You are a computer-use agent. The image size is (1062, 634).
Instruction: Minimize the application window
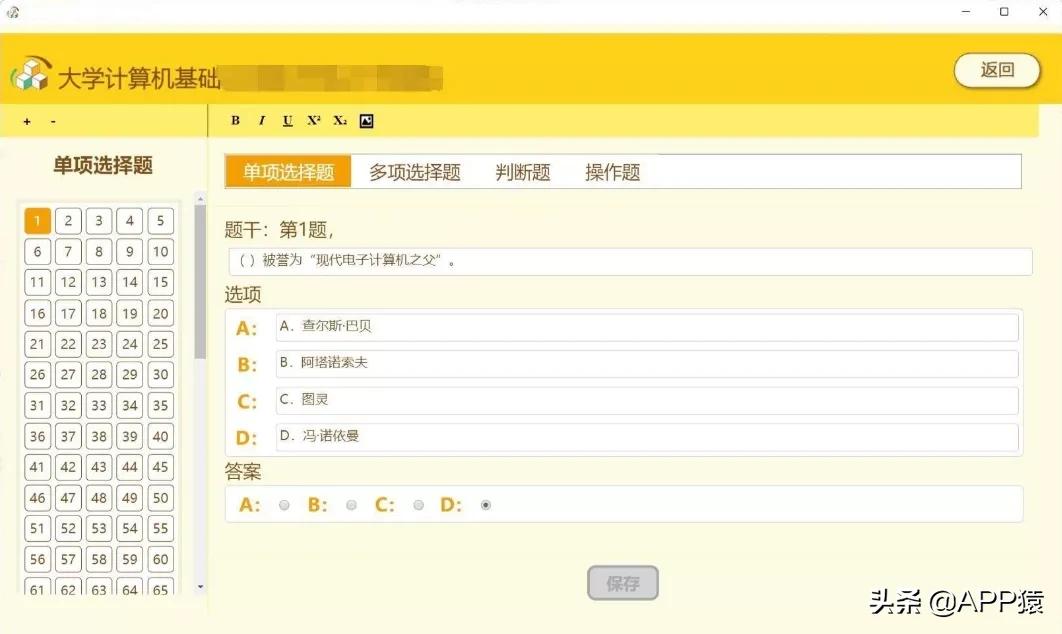[966, 12]
